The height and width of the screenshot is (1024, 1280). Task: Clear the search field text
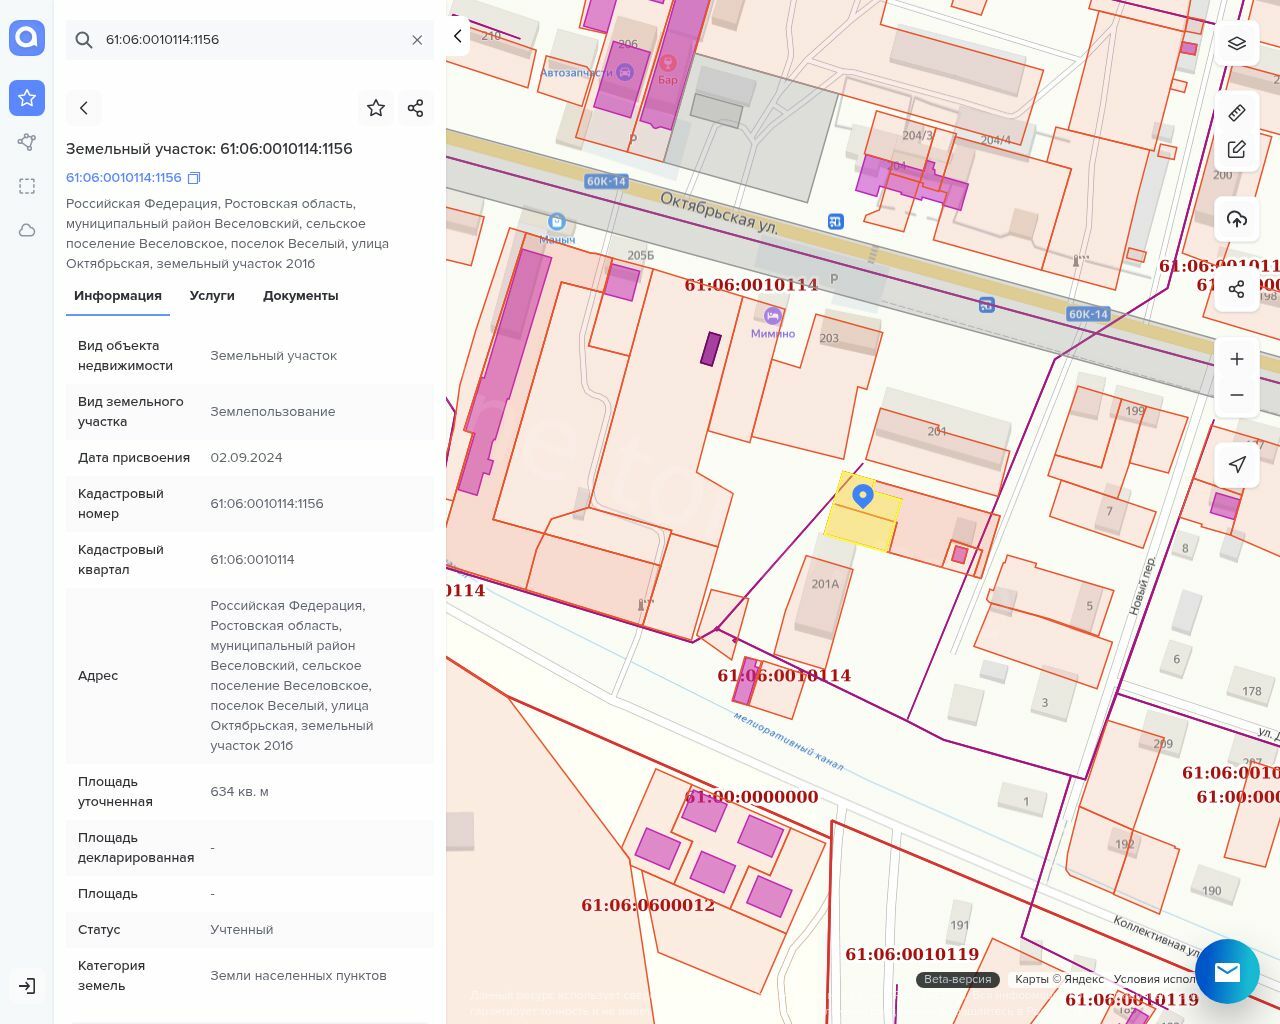click(417, 40)
